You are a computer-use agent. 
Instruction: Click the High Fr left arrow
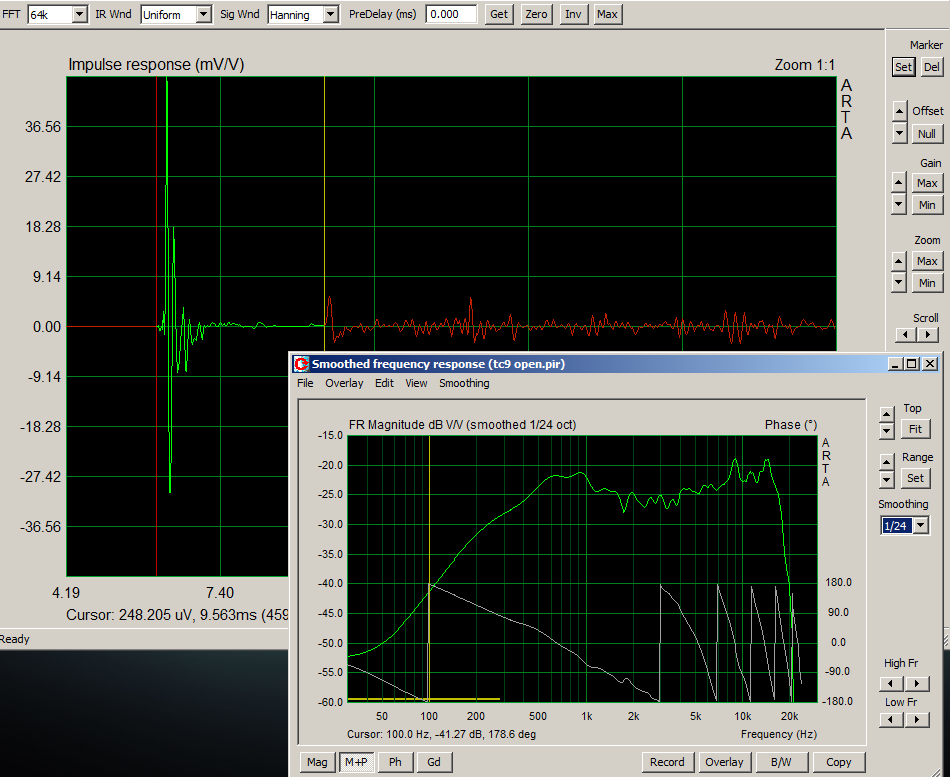pyautogui.click(x=891, y=684)
